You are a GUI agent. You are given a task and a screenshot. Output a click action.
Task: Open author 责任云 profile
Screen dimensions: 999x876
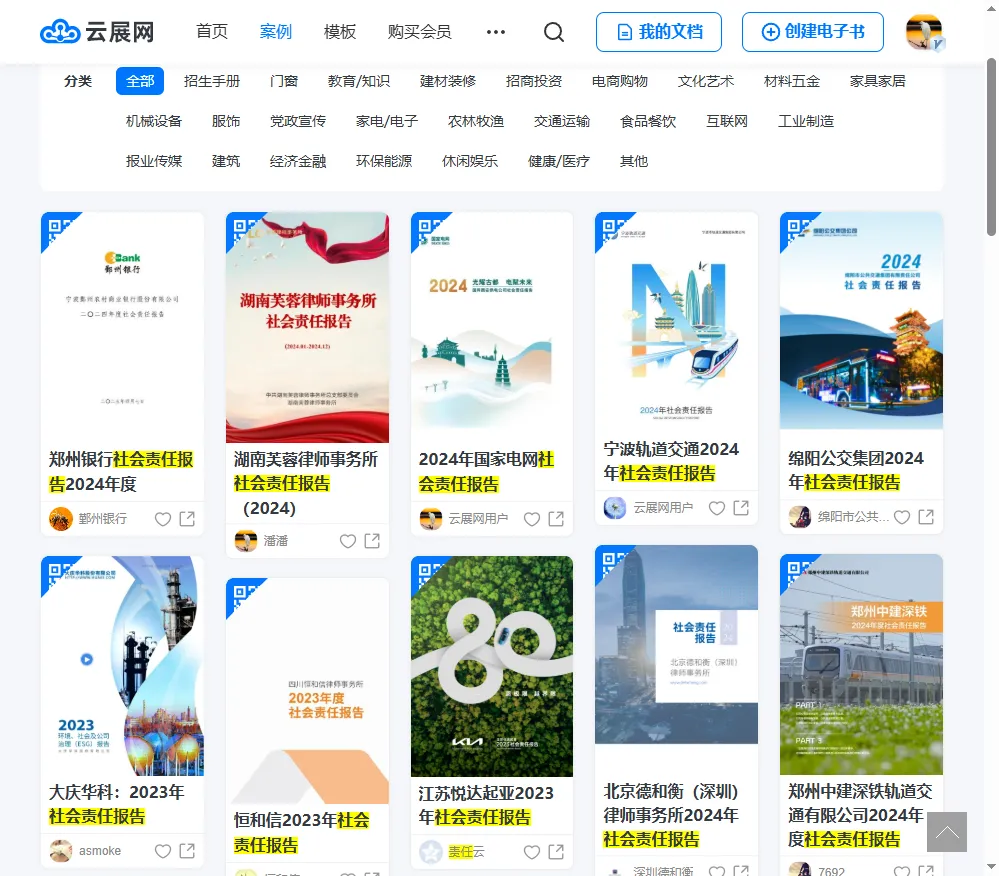click(x=452, y=852)
